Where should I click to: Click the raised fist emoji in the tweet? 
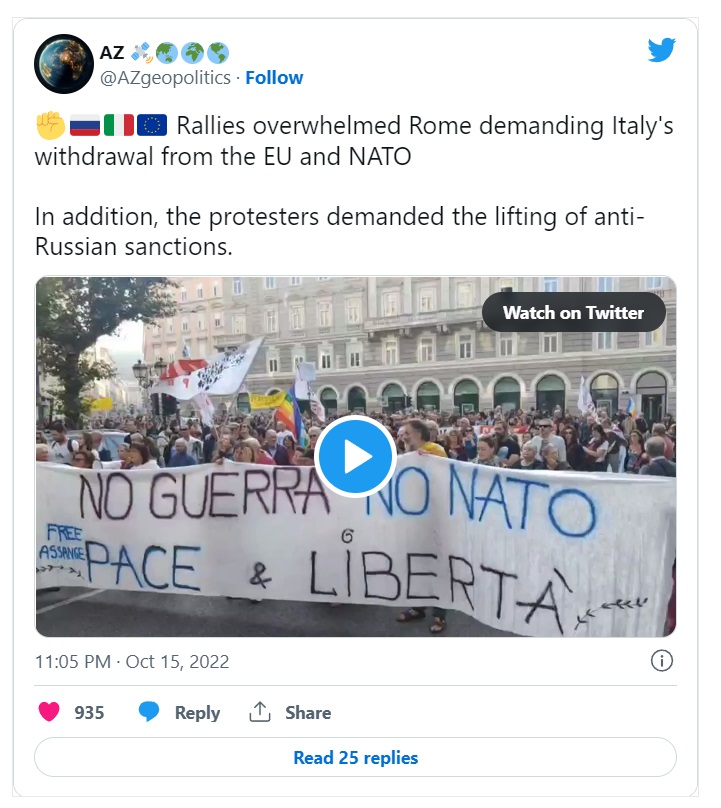[50, 126]
